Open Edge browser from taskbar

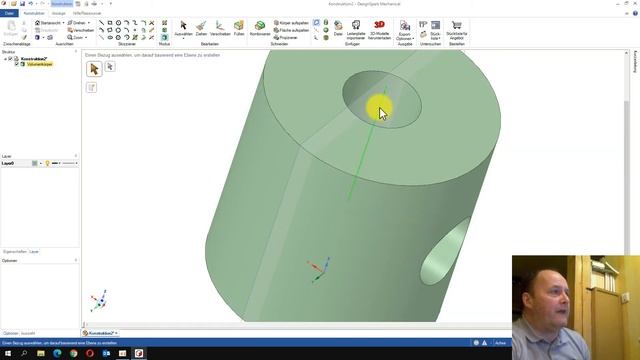click(x=57, y=353)
